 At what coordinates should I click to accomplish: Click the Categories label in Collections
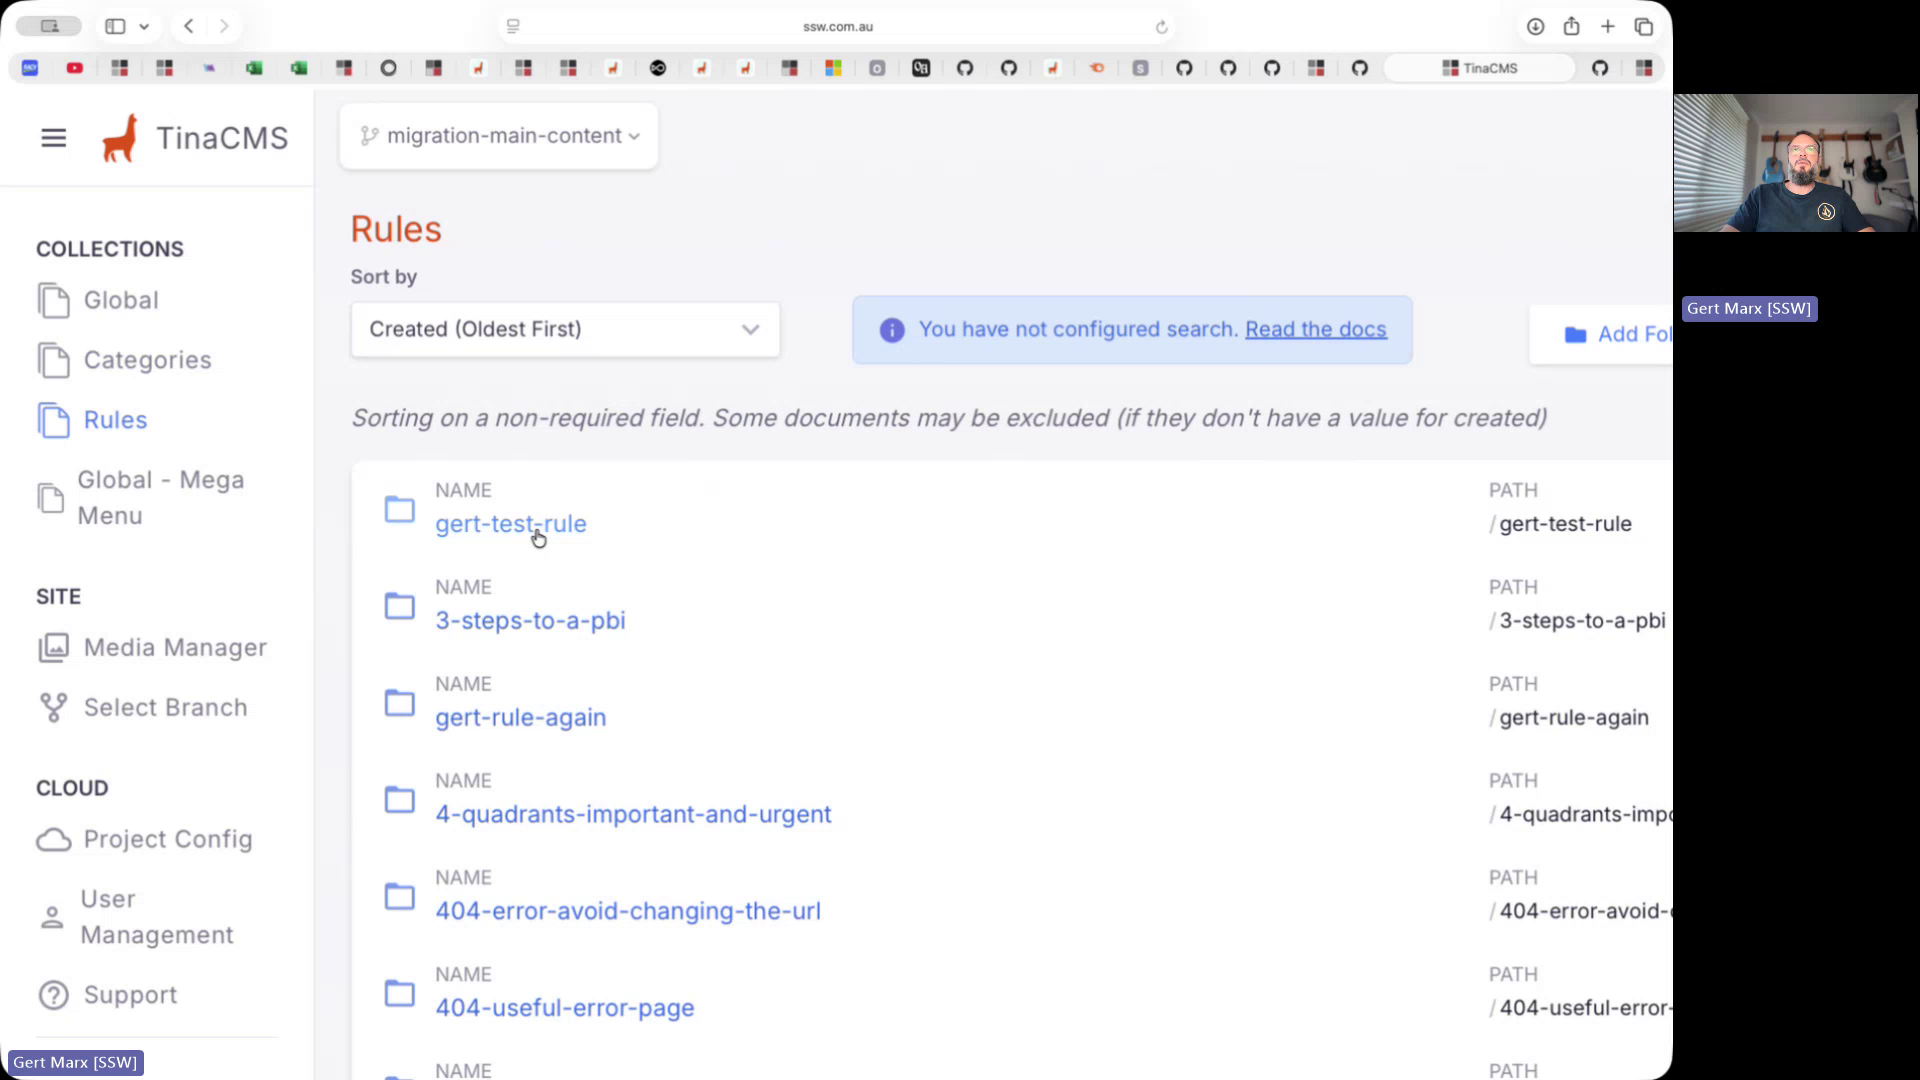(x=147, y=360)
